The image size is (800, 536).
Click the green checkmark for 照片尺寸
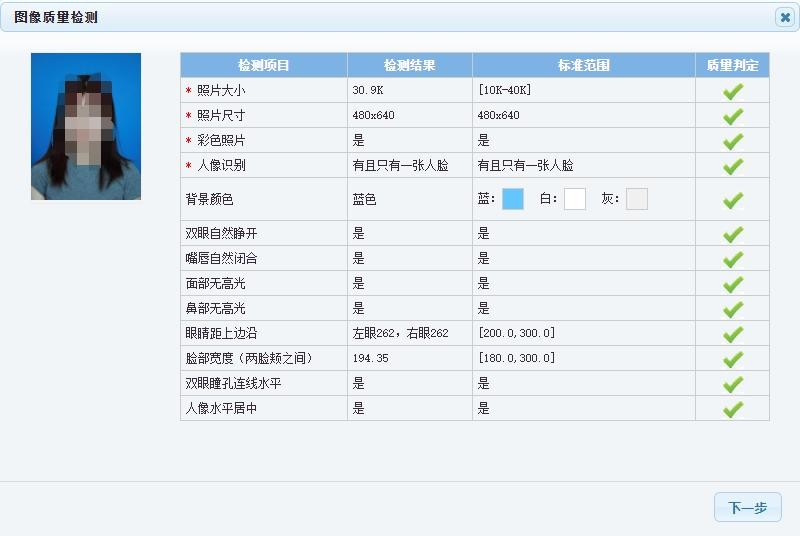(733, 116)
